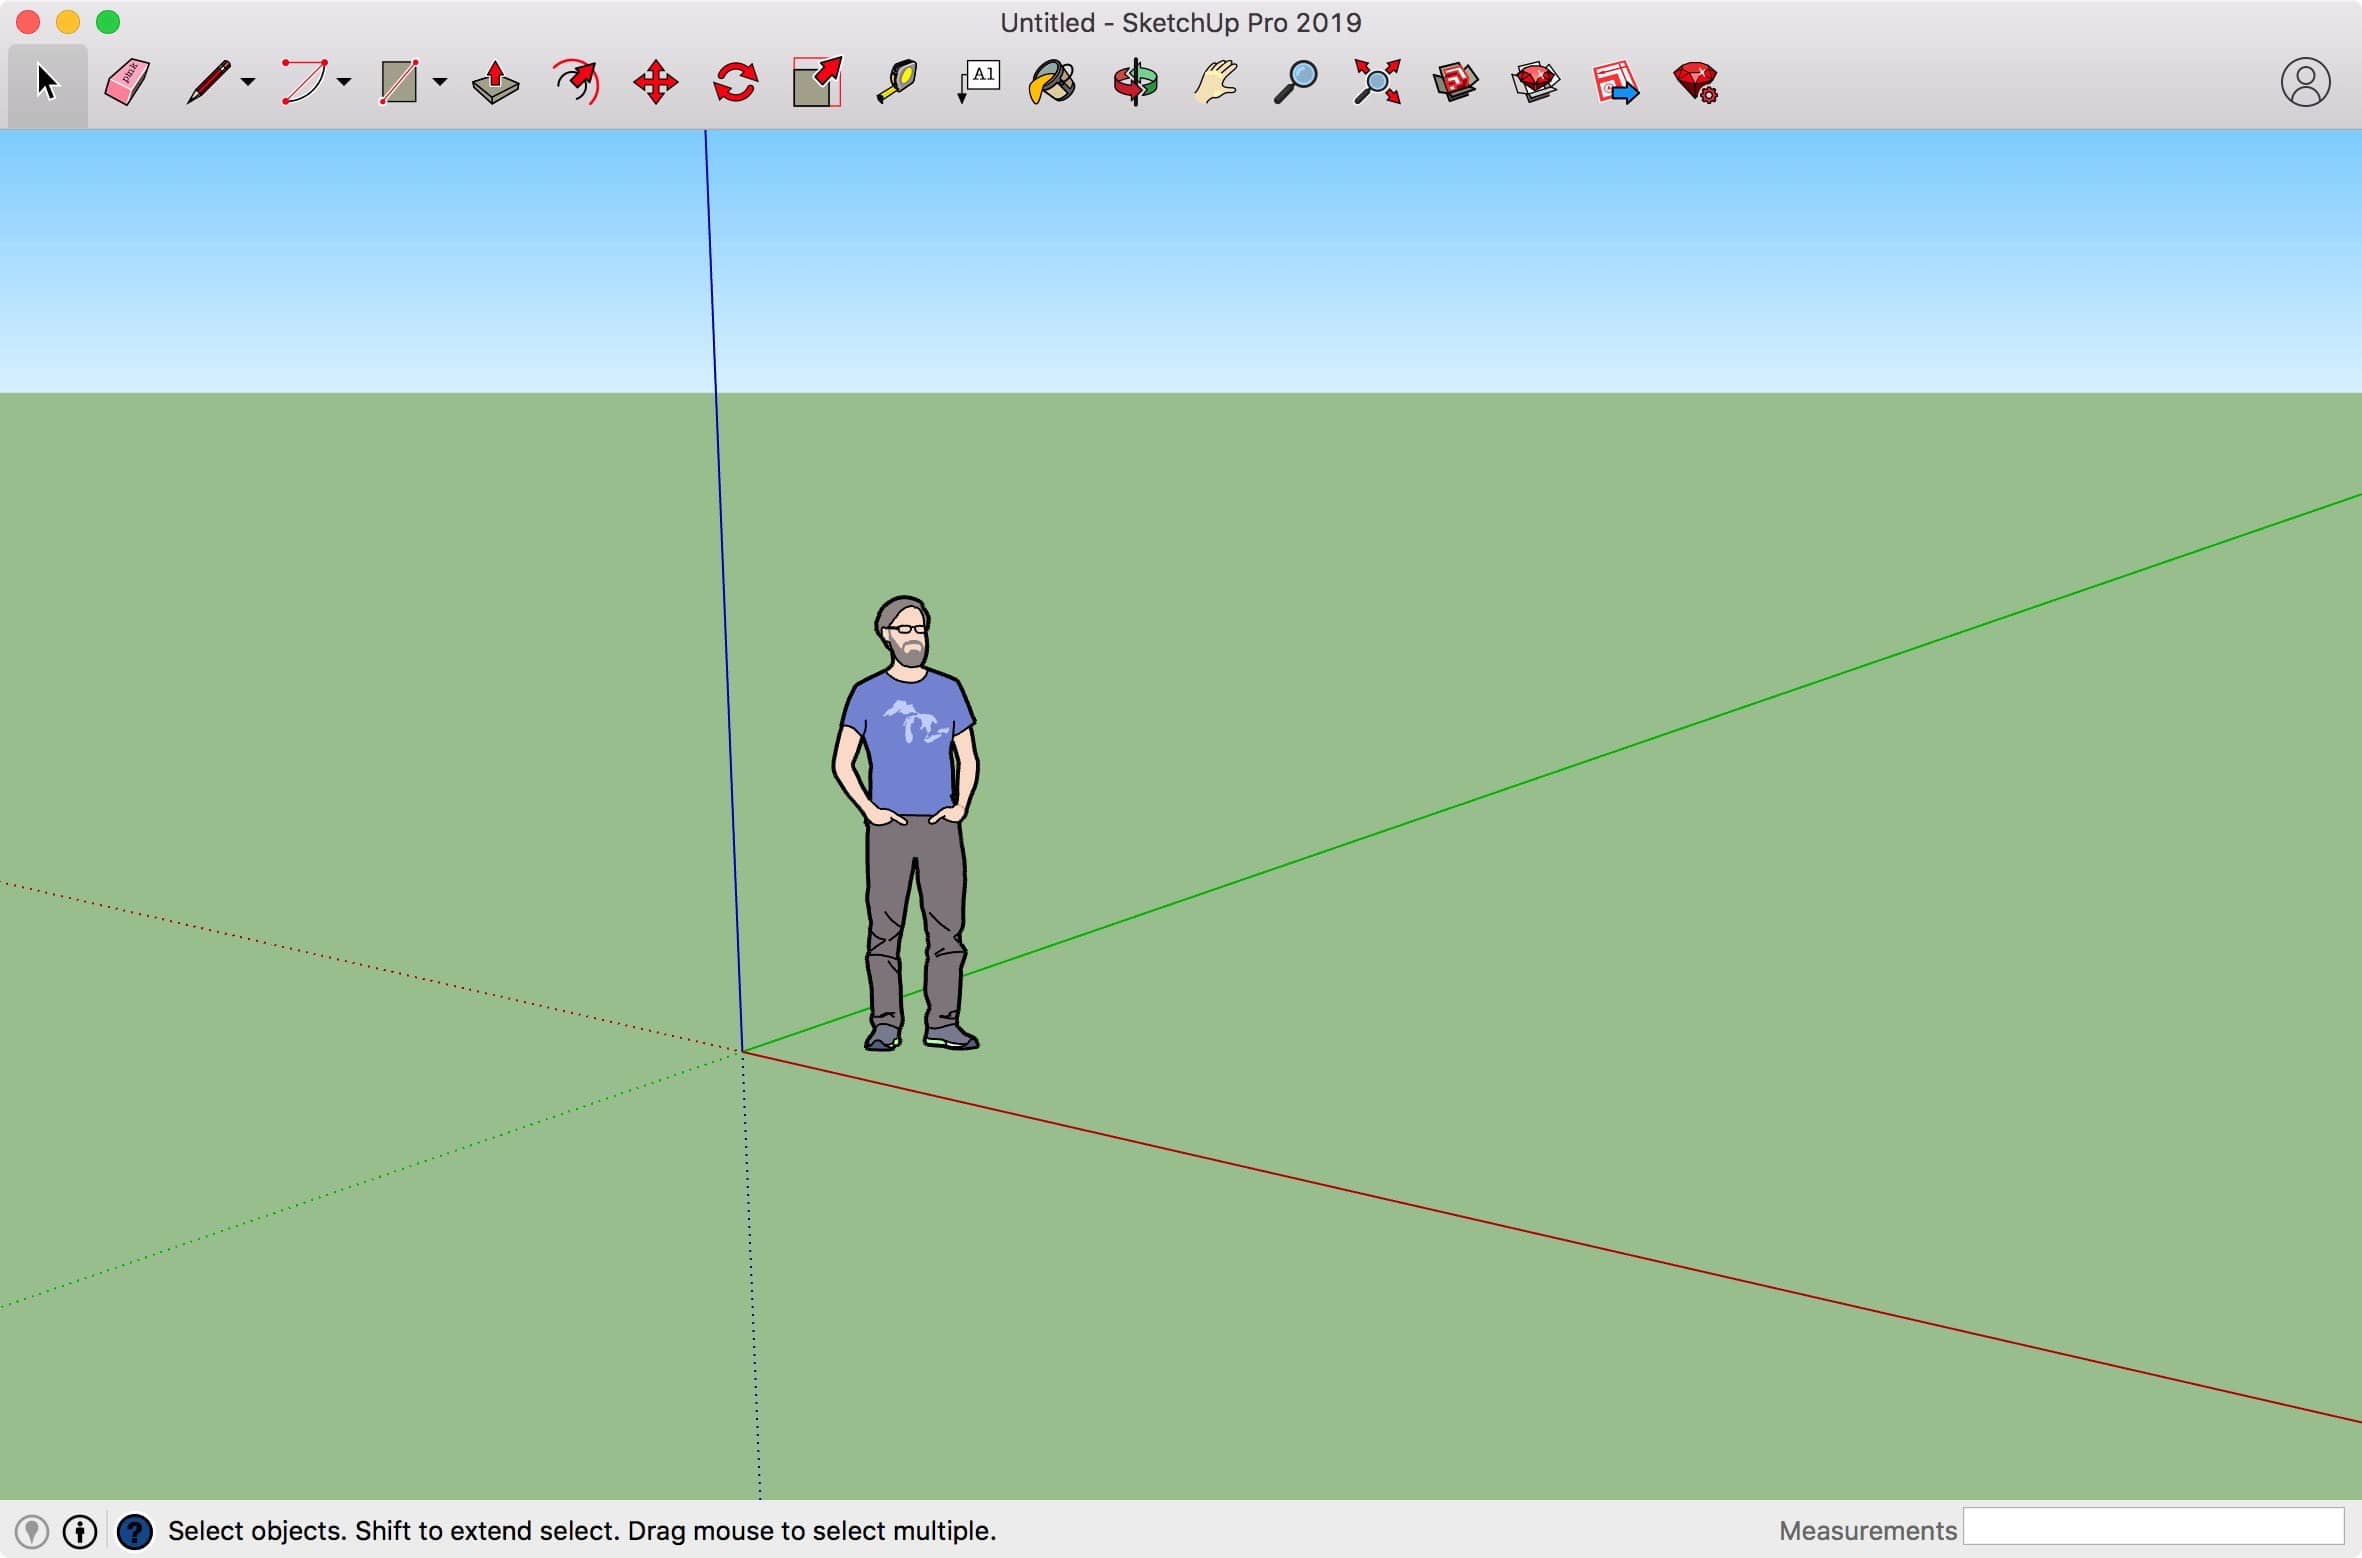2362x1558 pixels.
Task: Select the Arc tool
Action: point(303,82)
